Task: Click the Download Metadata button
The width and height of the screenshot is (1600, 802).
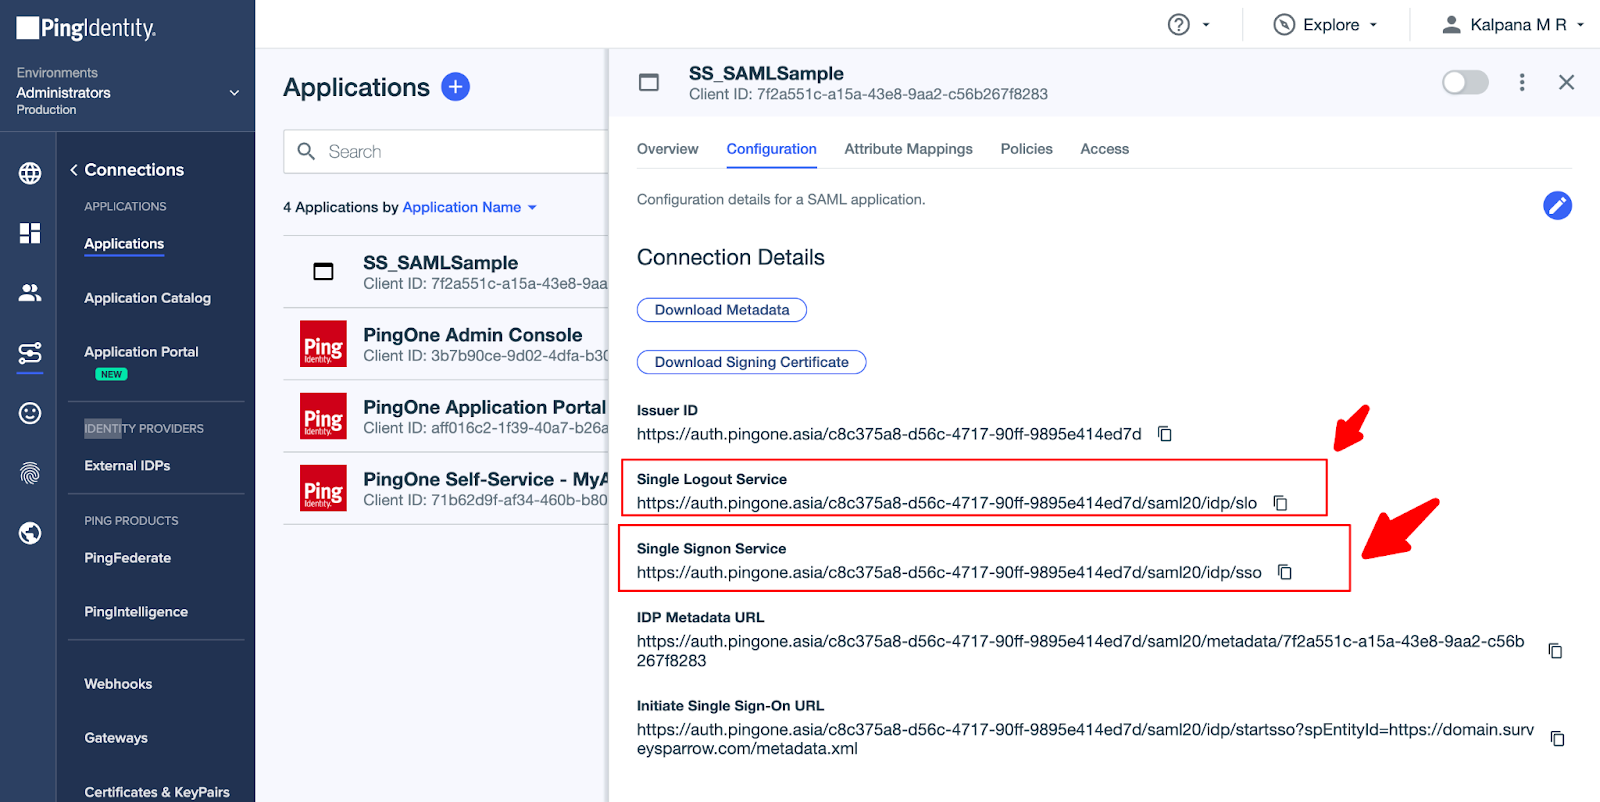Action: 722,310
